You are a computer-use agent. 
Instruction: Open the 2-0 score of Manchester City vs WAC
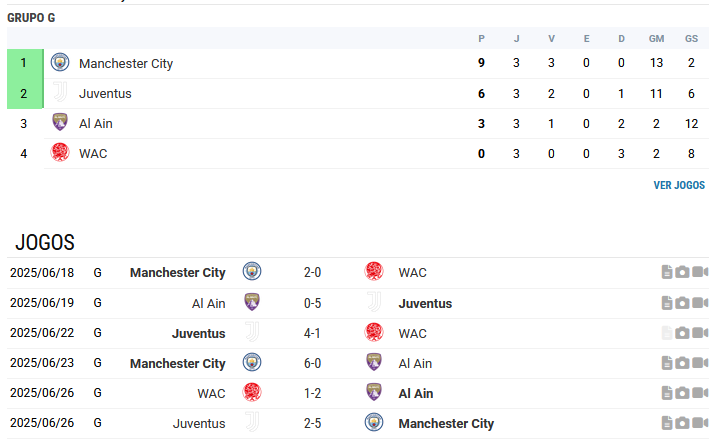pyautogui.click(x=312, y=273)
